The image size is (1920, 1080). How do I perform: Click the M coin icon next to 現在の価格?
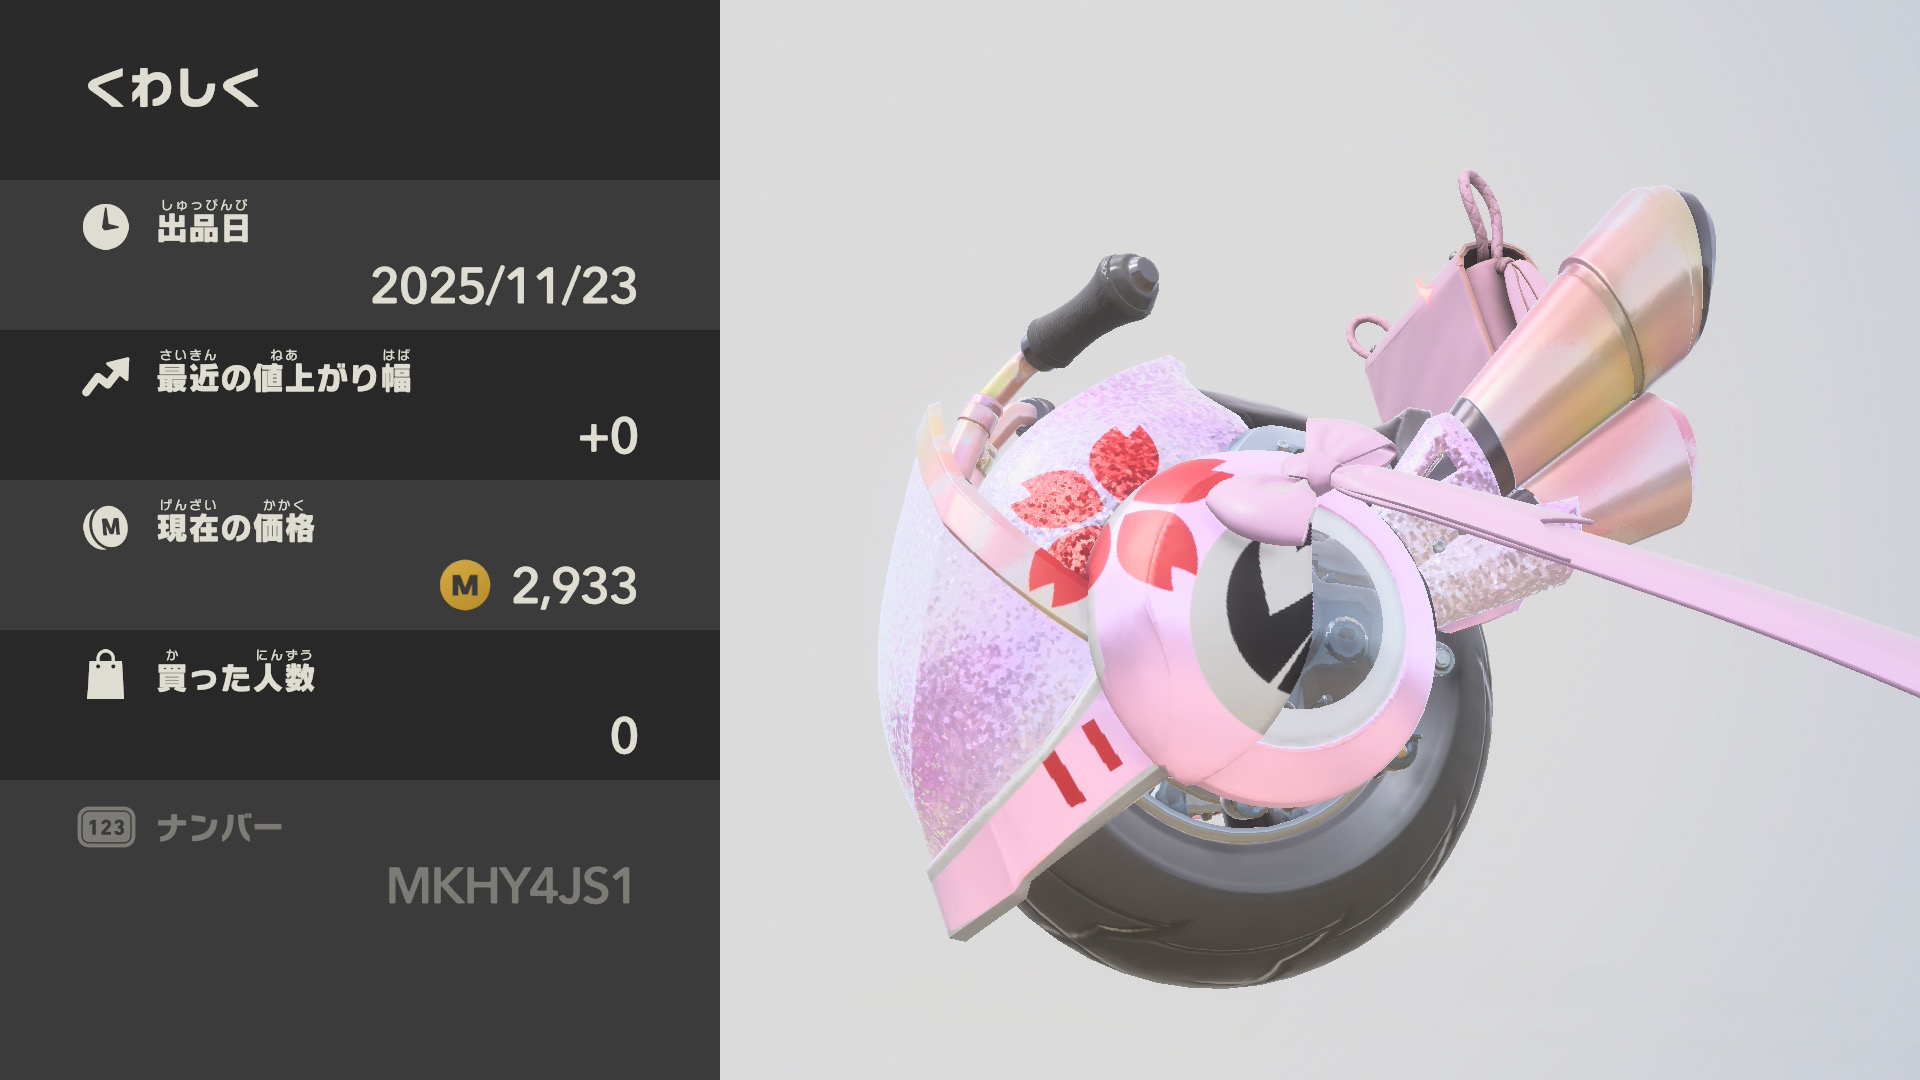106,527
